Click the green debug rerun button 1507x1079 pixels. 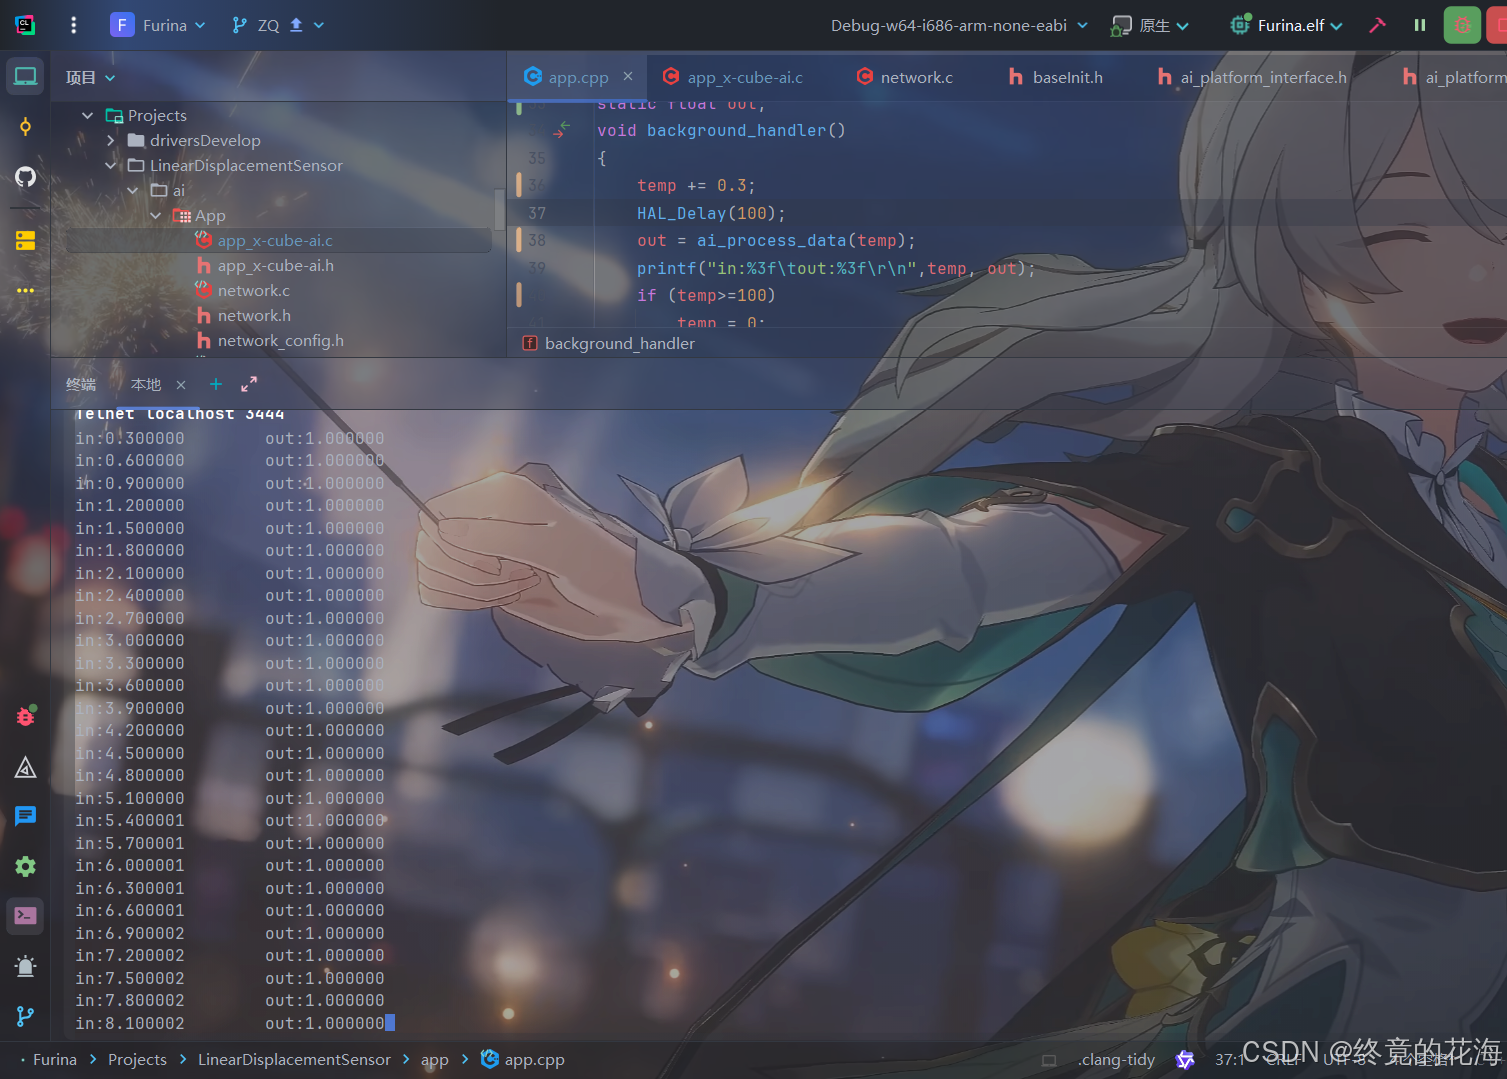pyautogui.click(x=1462, y=25)
